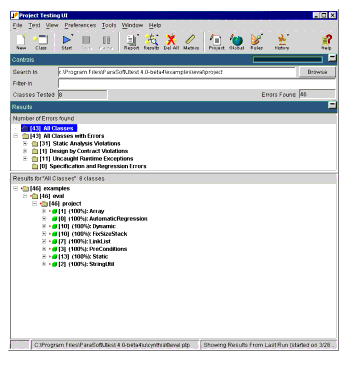
Task: Expand Static Analysis Violations node
Action: [25, 144]
